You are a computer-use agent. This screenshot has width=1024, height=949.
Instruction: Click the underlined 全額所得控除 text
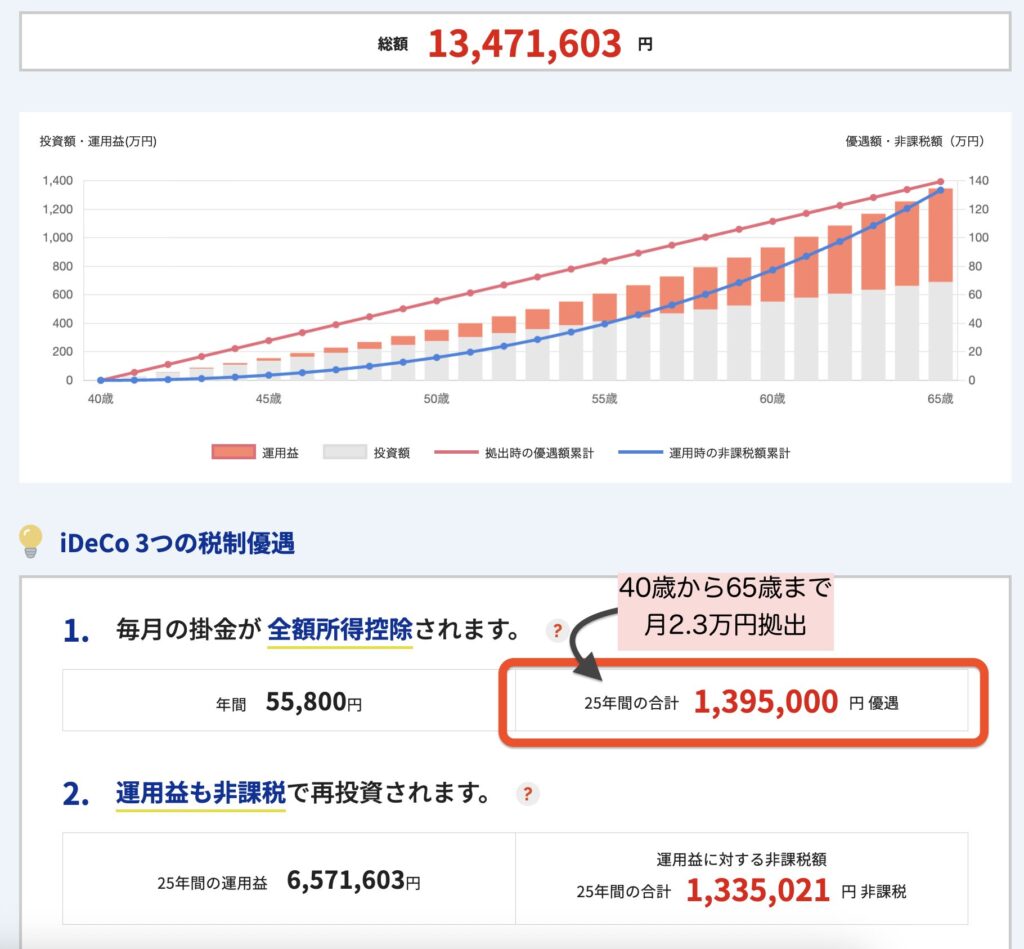click(340, 631)
